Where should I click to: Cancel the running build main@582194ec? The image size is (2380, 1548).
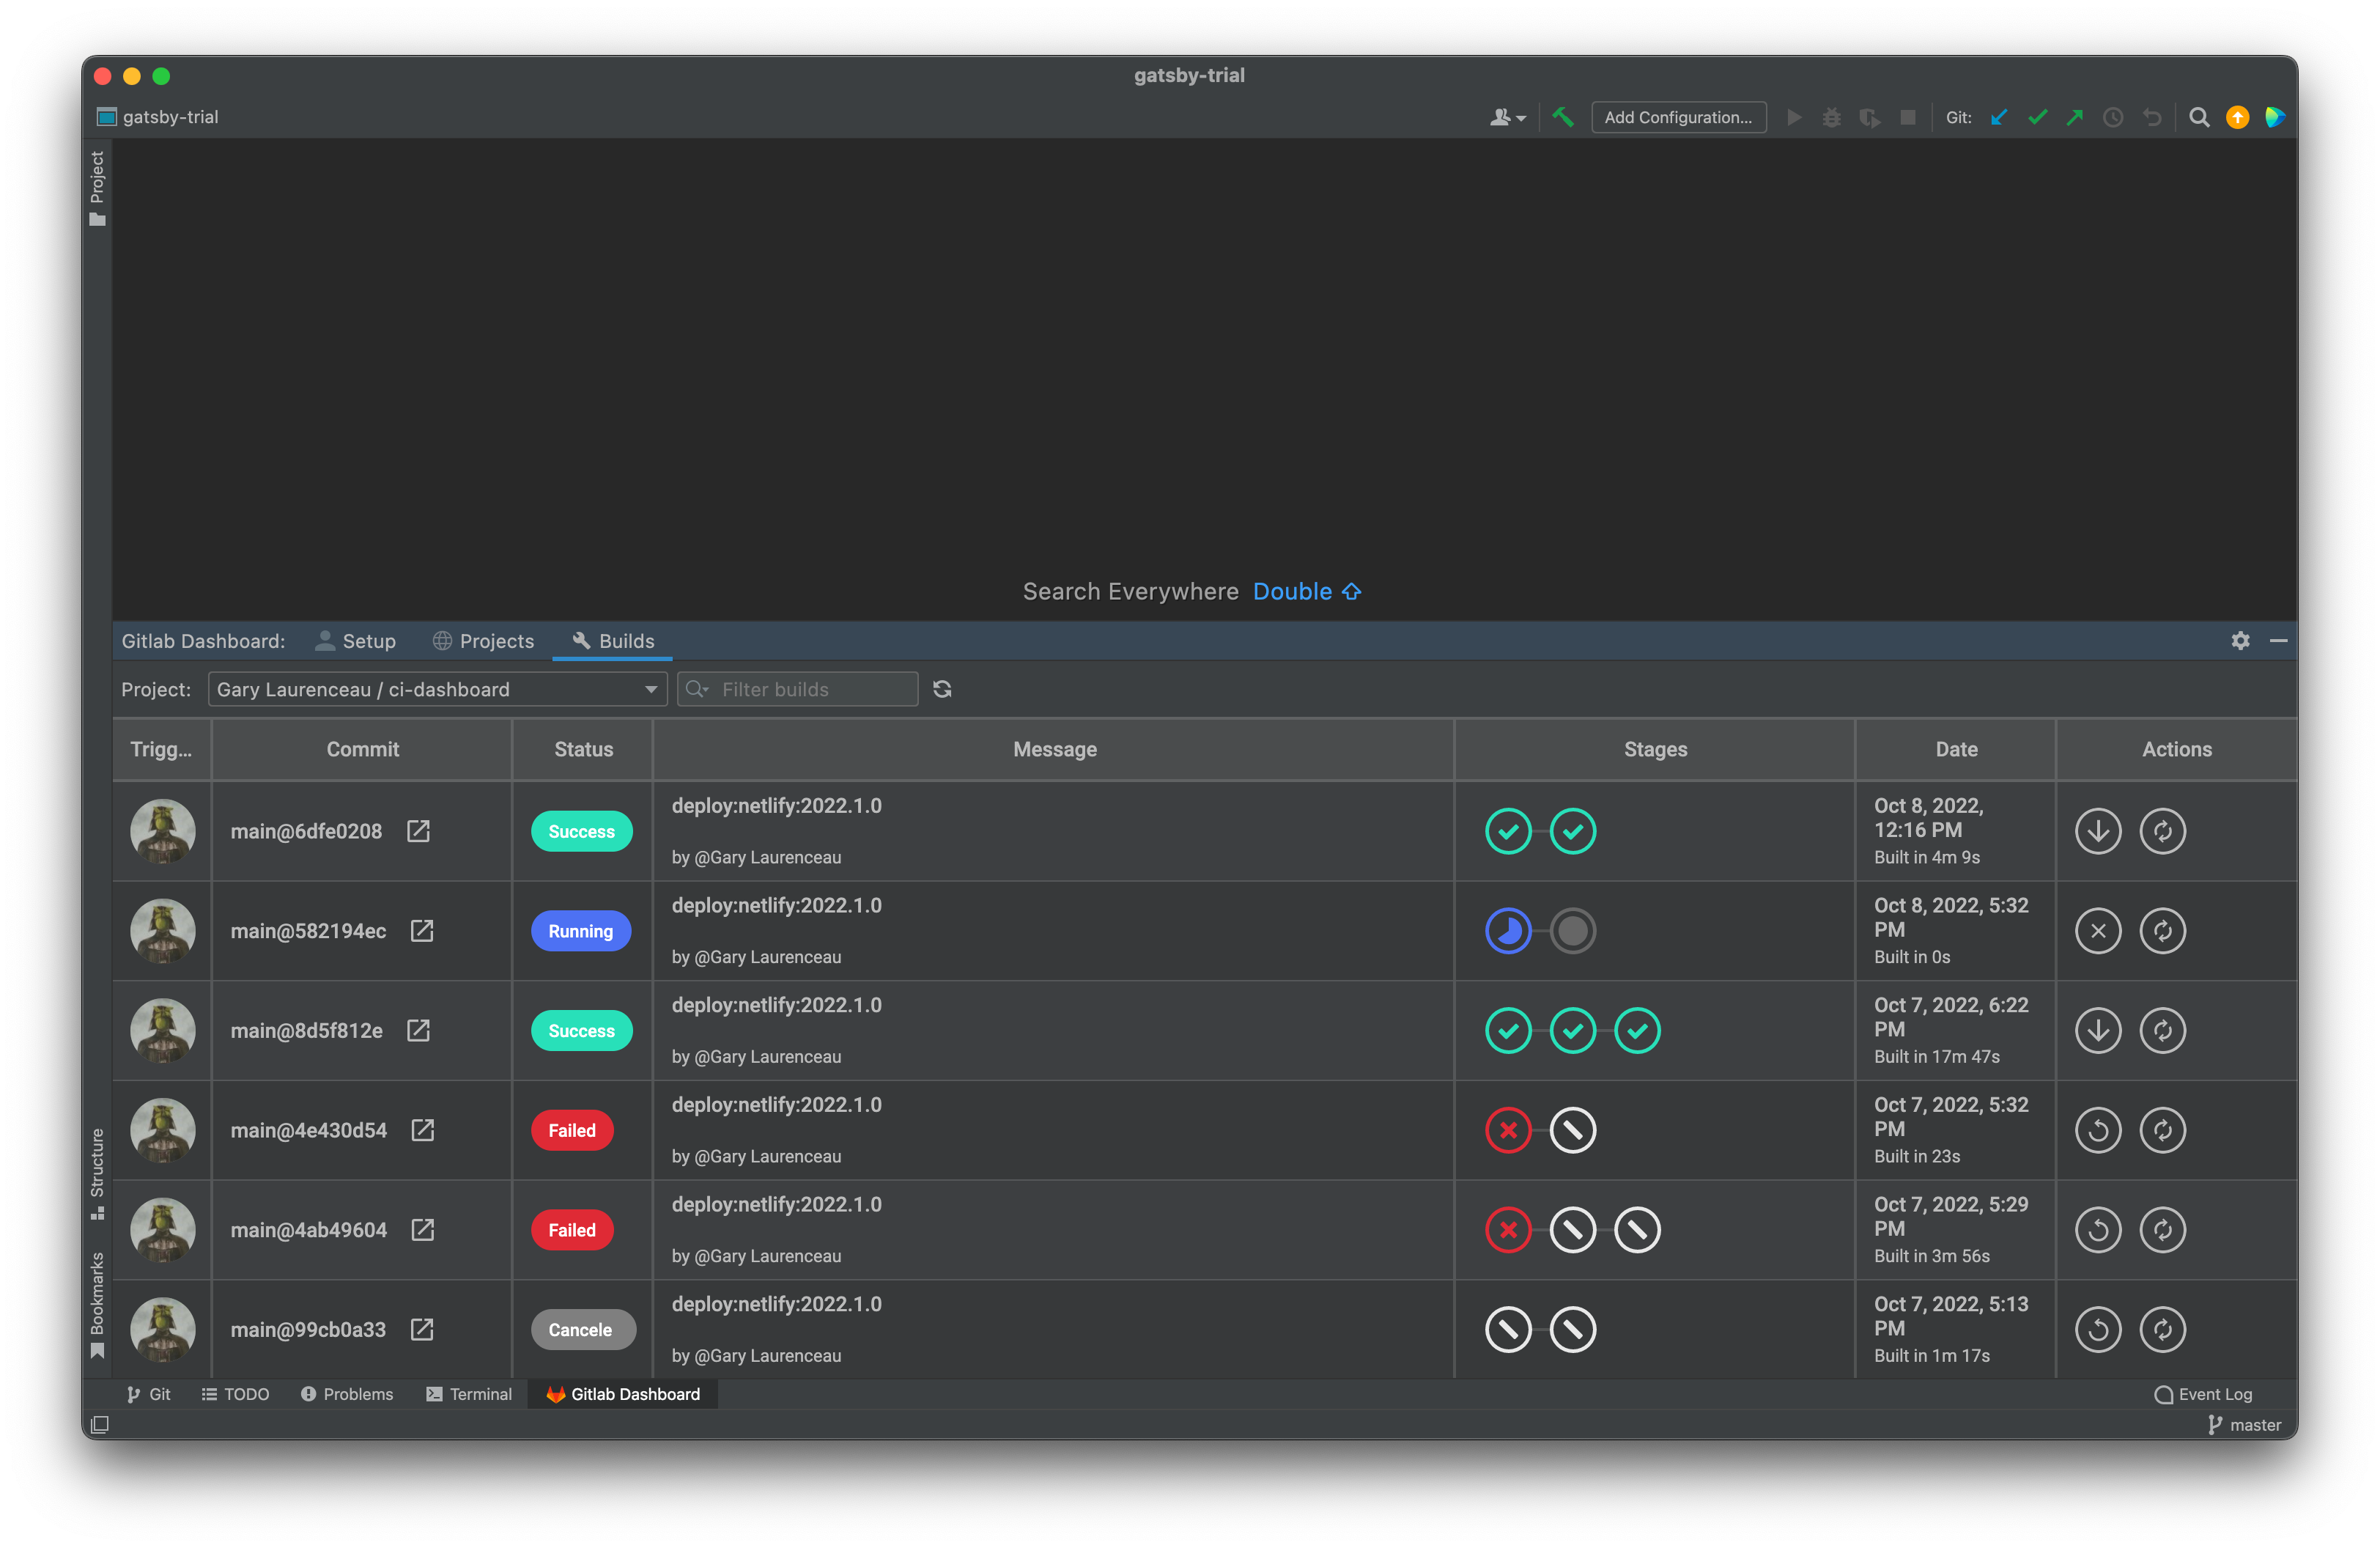(2098, 931)
